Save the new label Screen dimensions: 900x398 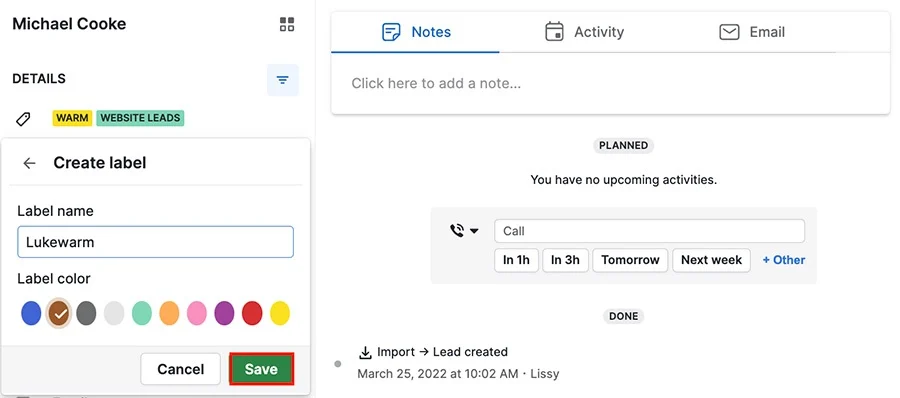261,369
